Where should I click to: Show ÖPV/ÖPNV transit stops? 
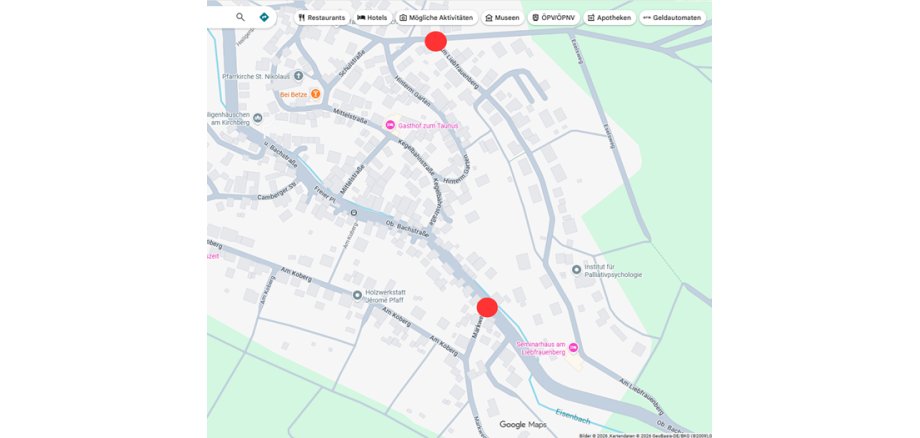554,18
